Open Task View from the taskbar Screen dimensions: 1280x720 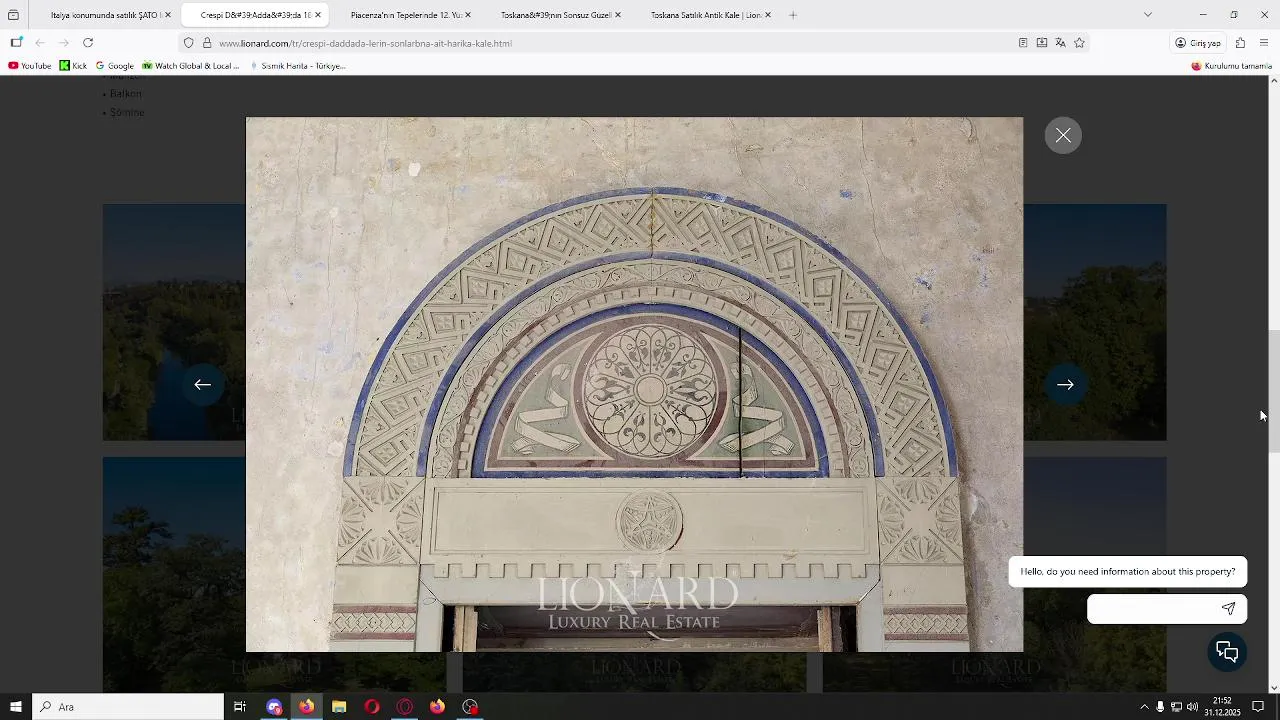pyautogui.click(x=240, y=707)
